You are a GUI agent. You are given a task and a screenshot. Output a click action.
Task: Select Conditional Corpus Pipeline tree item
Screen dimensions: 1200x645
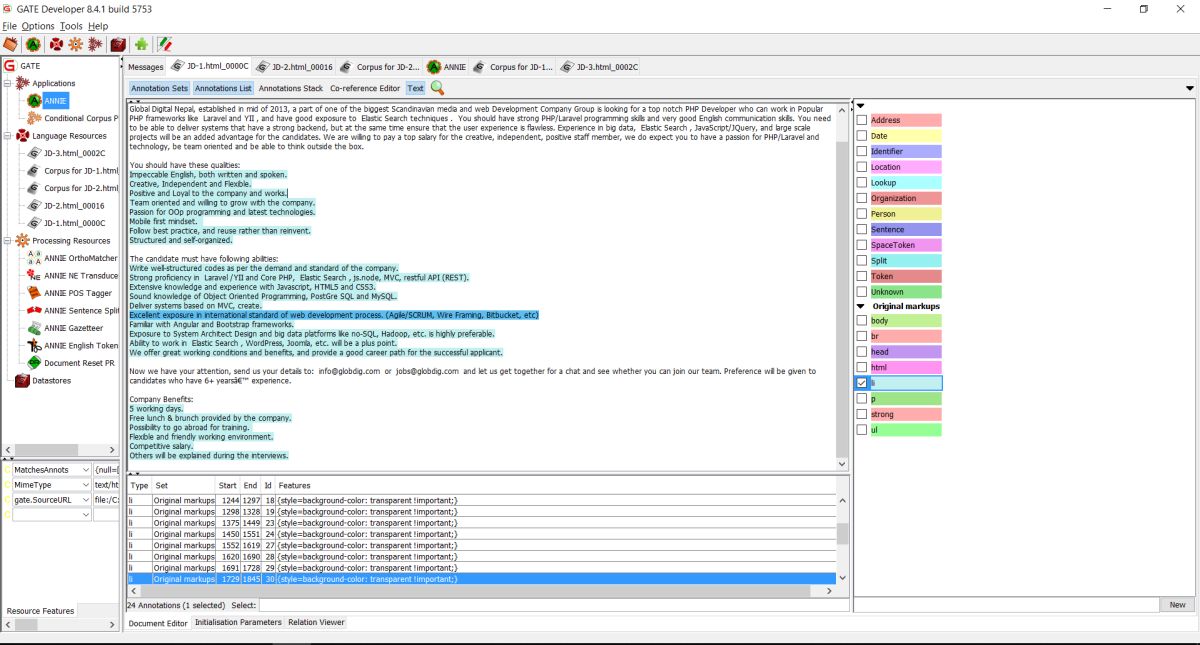(72, 118)
